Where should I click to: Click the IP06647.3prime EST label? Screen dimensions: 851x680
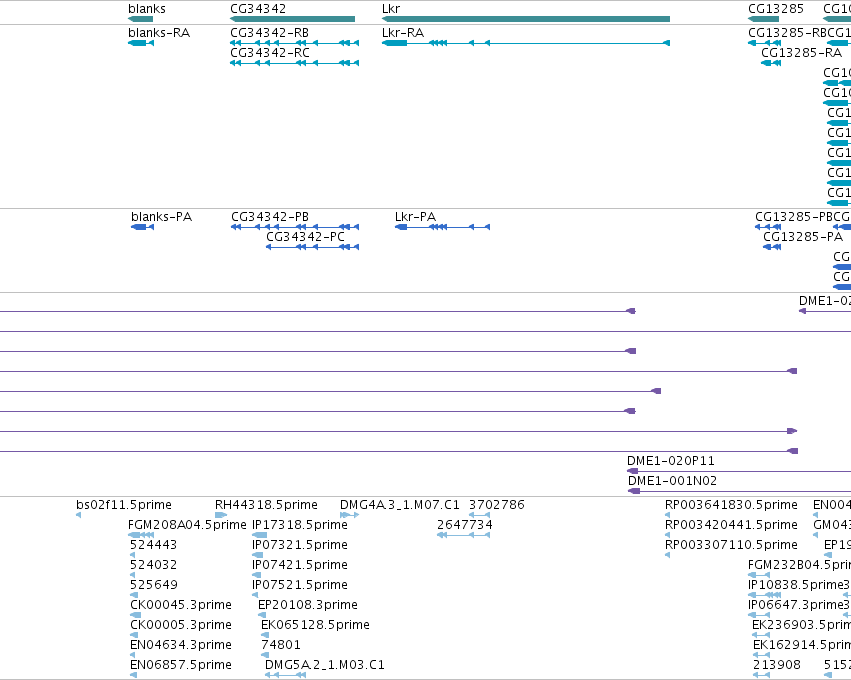coord(794,605)
